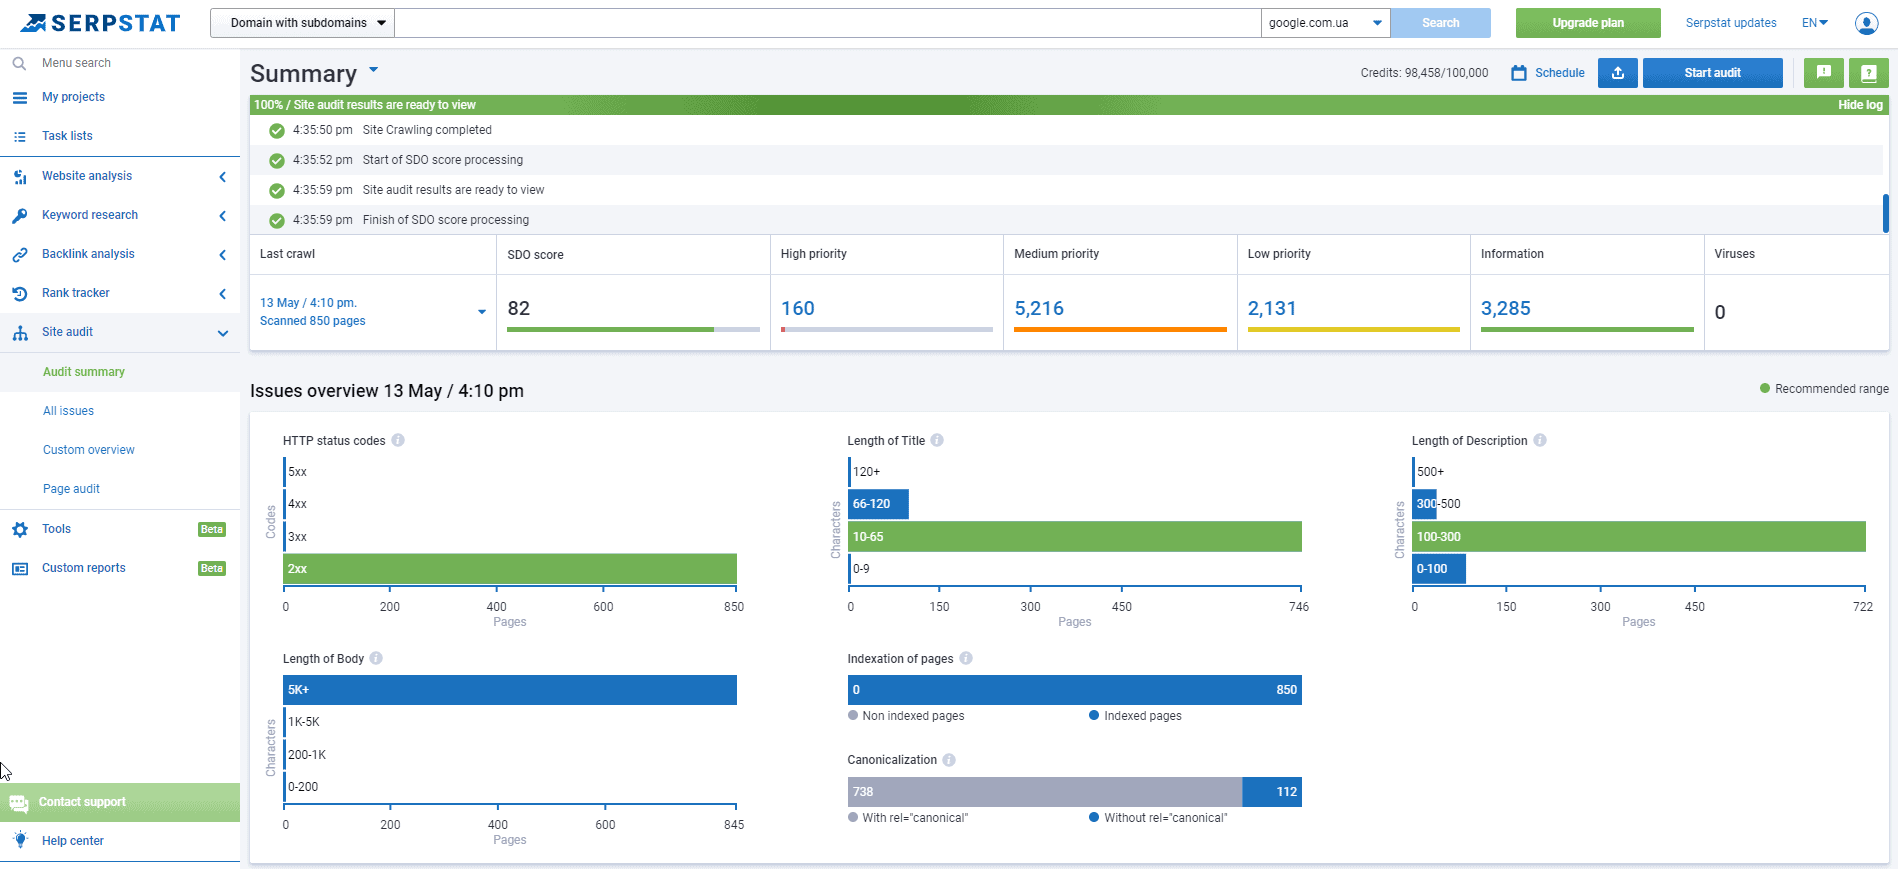Expand the Website analysis menu section
Screen dimensions: 1898x869
tap(120, 176)
